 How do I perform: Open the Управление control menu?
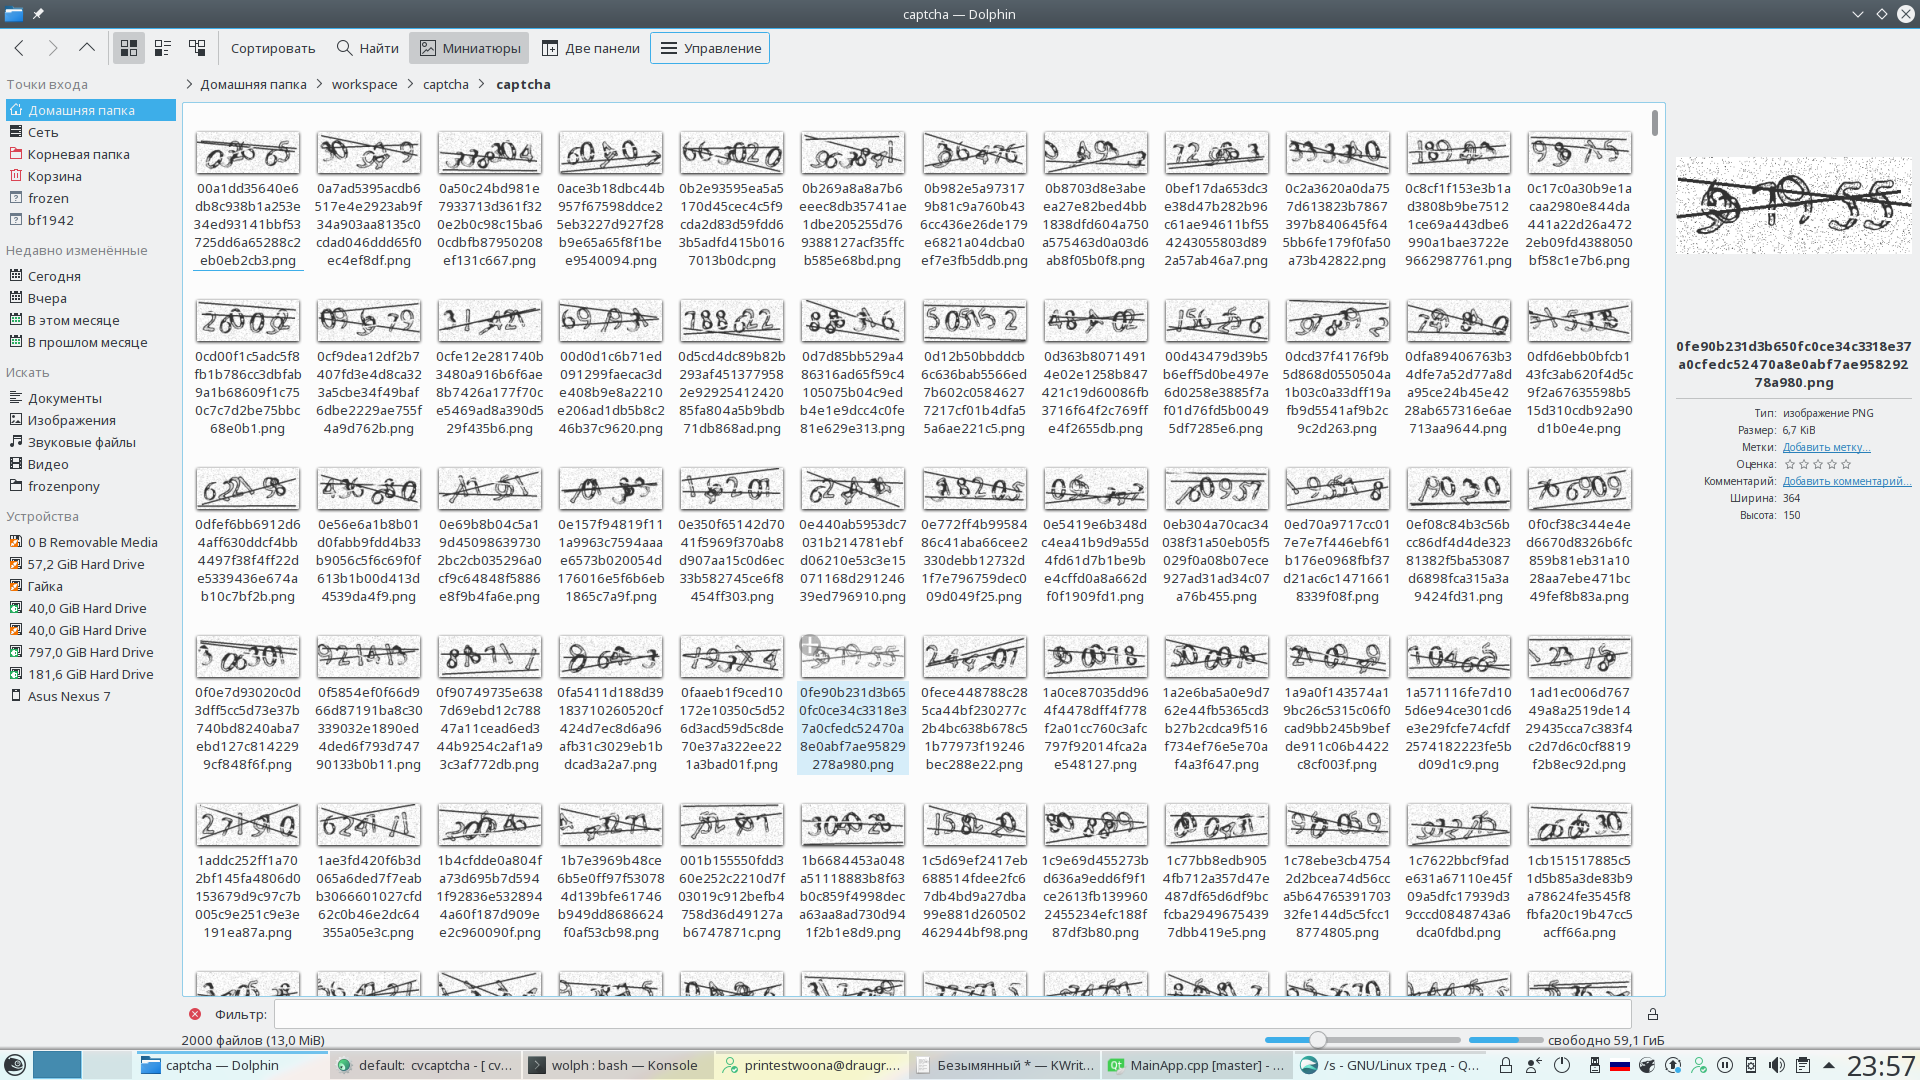click(x=710, y=48)
